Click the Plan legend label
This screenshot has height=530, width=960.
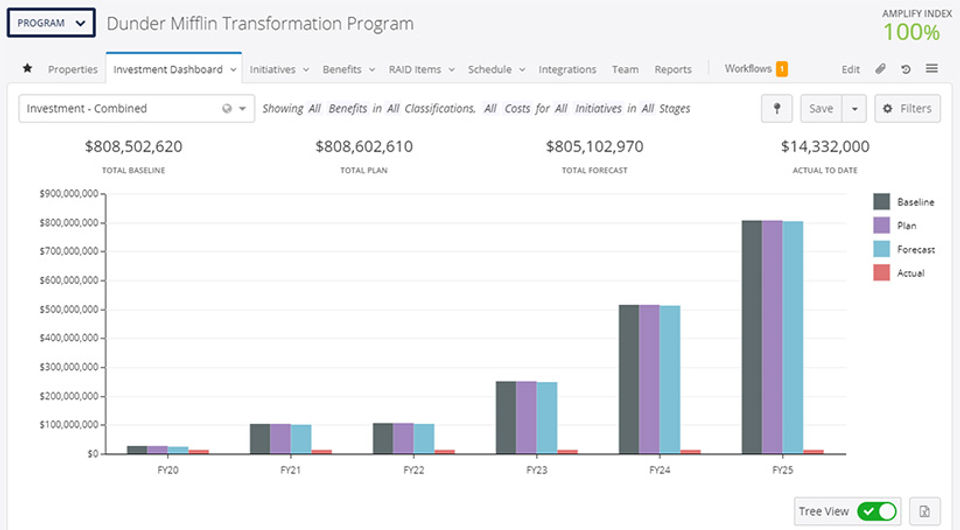coord(906,226)
